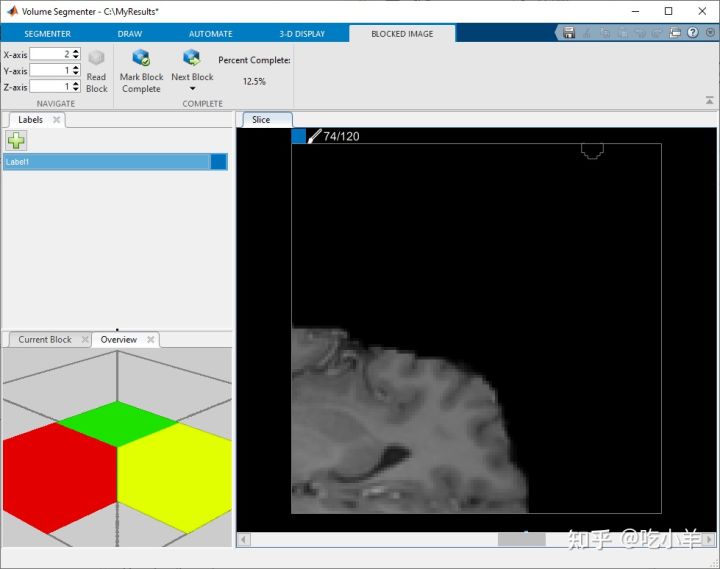Switch to the Current Block panel tab
The image size is (720, 569).
(45, 340)
